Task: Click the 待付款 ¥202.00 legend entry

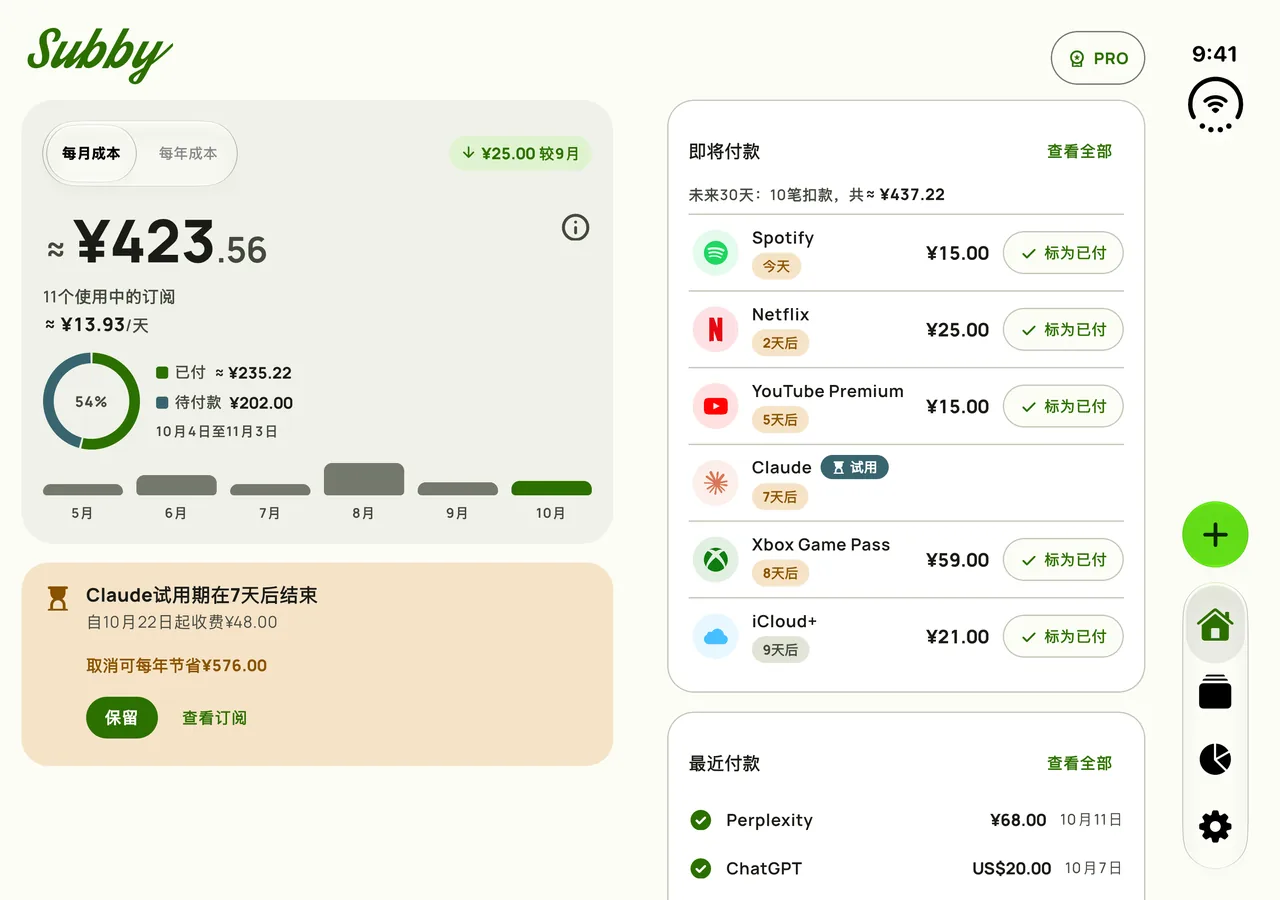Action: (x=225, y=403)
